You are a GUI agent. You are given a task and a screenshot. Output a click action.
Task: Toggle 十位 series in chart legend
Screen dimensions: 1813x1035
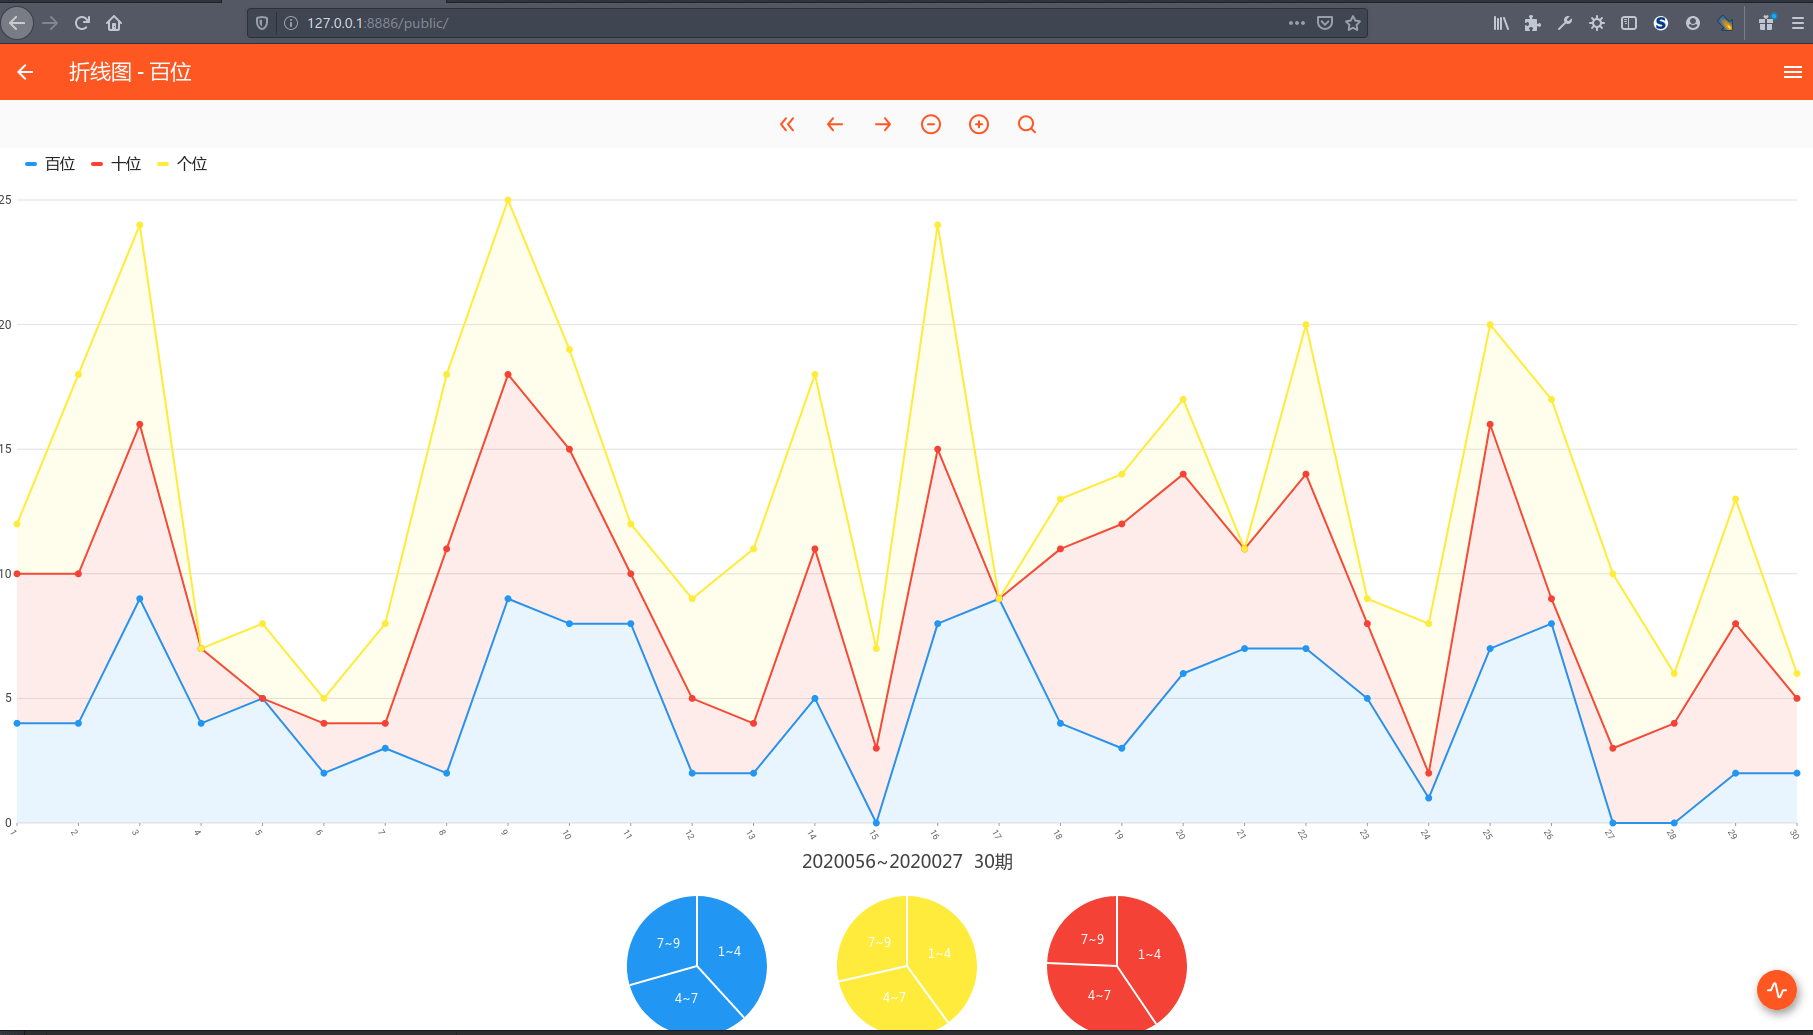coord(116,164)
